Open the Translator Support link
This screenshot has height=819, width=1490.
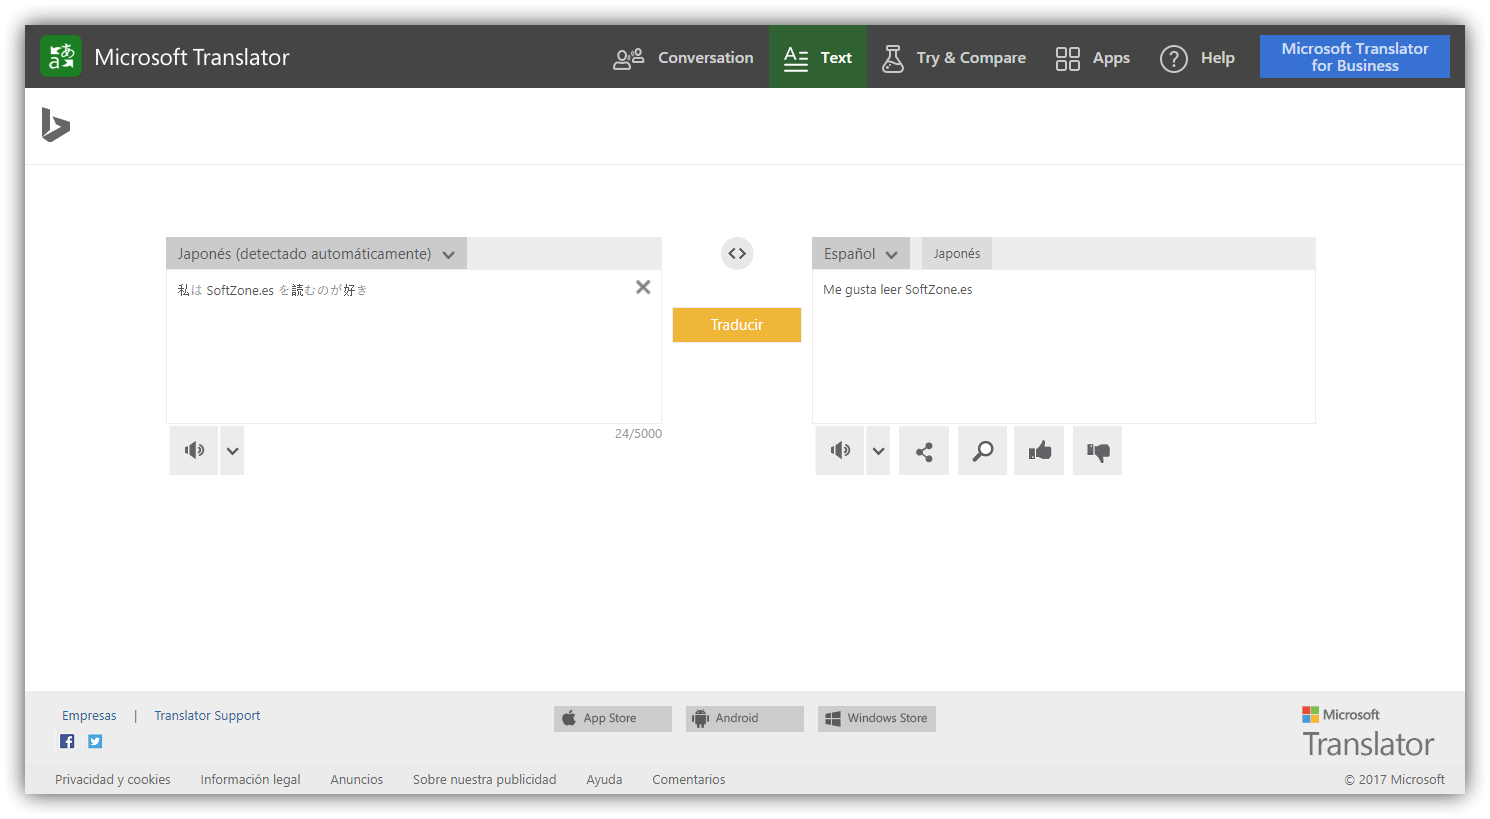(x=207, y=716)
